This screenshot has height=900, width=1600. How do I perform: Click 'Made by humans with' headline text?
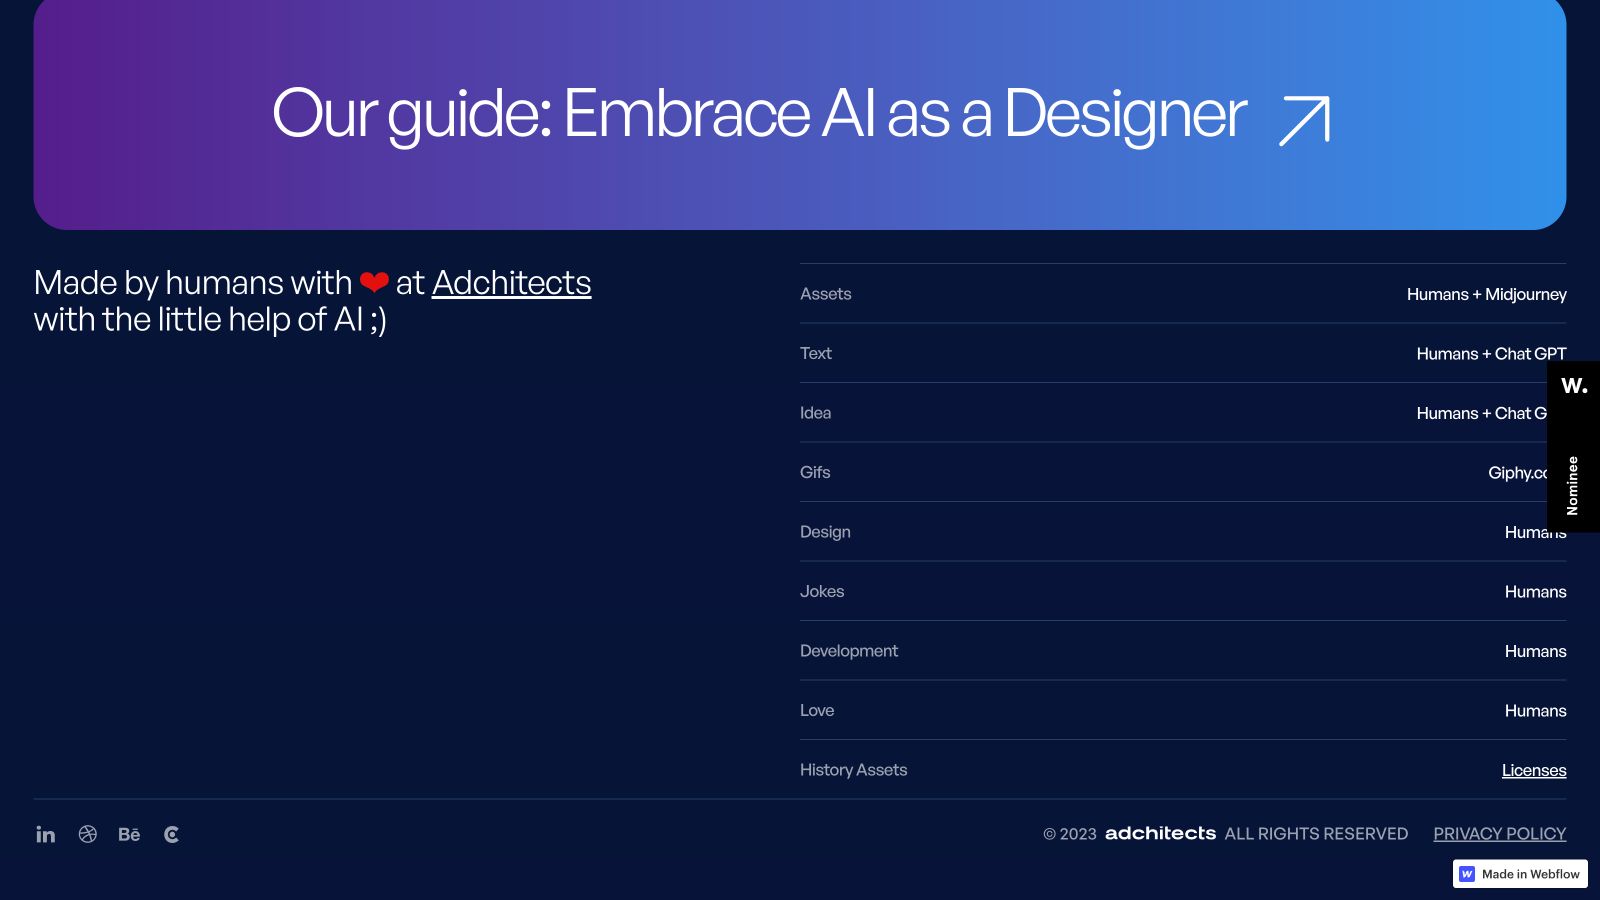click(x=193, y=283)
